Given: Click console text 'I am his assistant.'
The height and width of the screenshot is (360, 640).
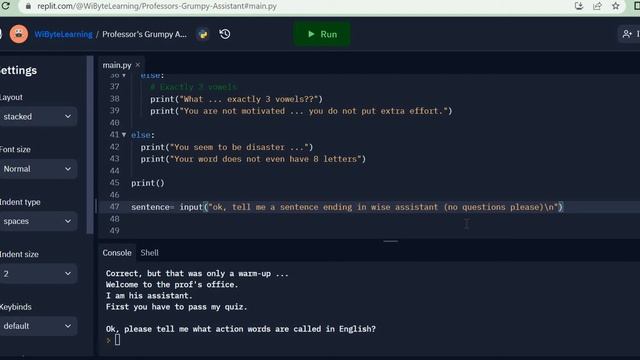Looking at the screenshot, I should pos(149,296).
